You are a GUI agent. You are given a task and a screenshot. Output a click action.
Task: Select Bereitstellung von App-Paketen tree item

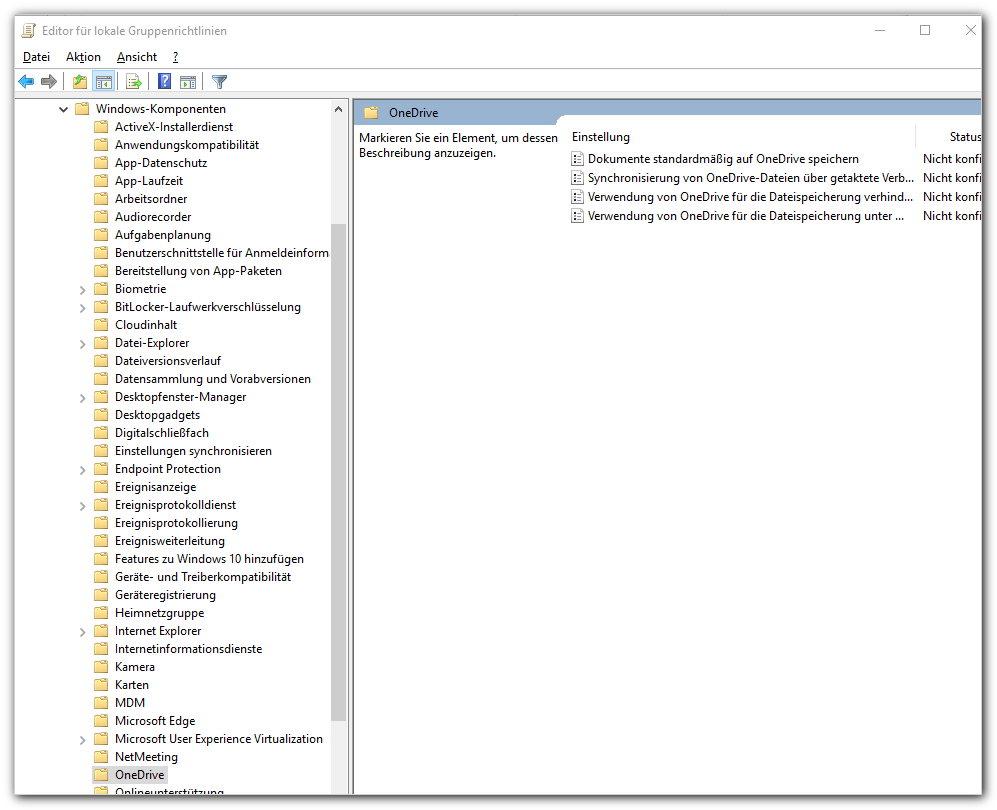198,271
